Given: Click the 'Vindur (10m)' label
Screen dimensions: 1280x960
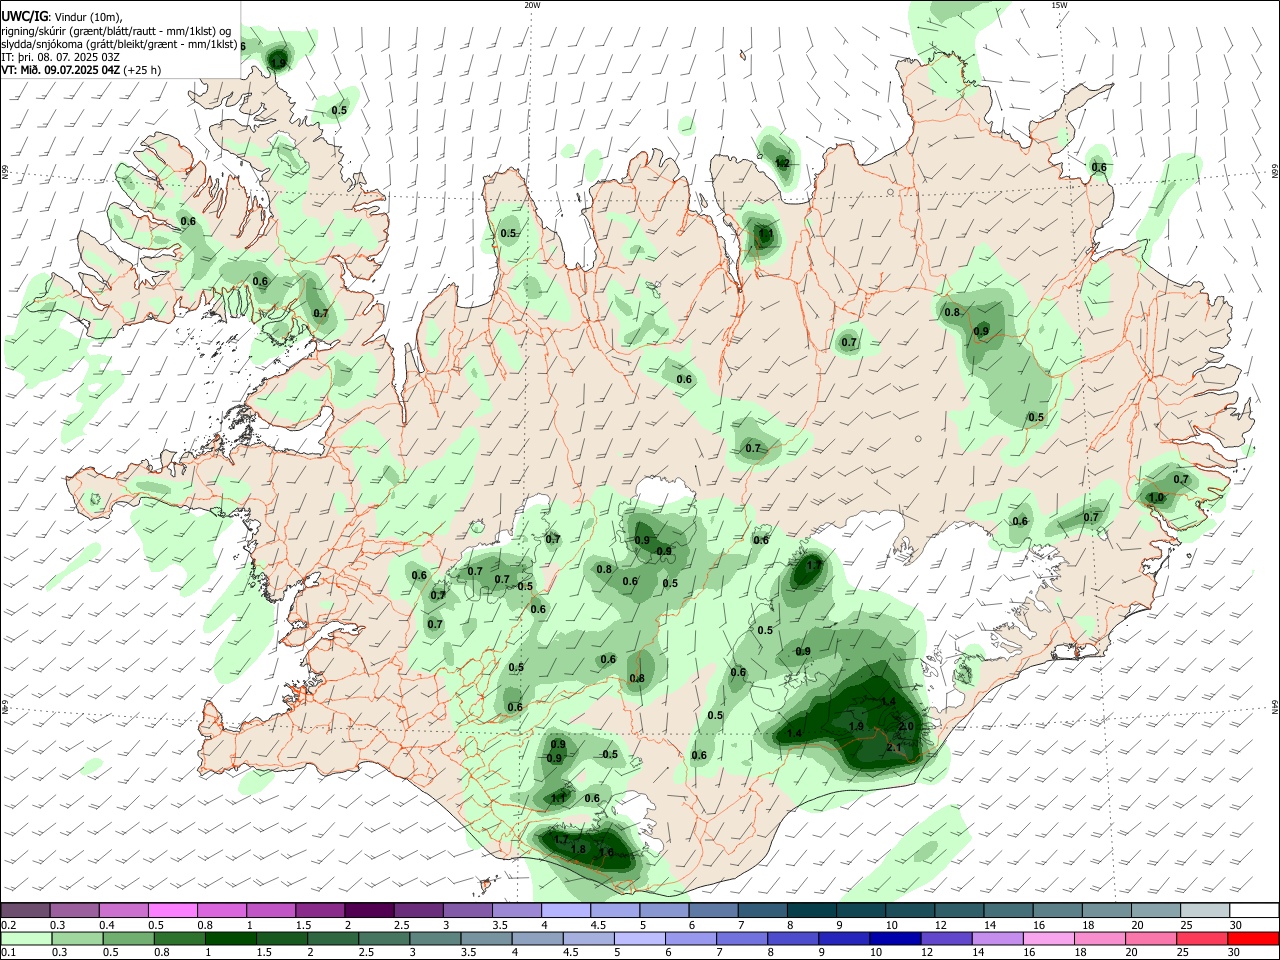Looking at the screenshot, I should tap(87, 16).
